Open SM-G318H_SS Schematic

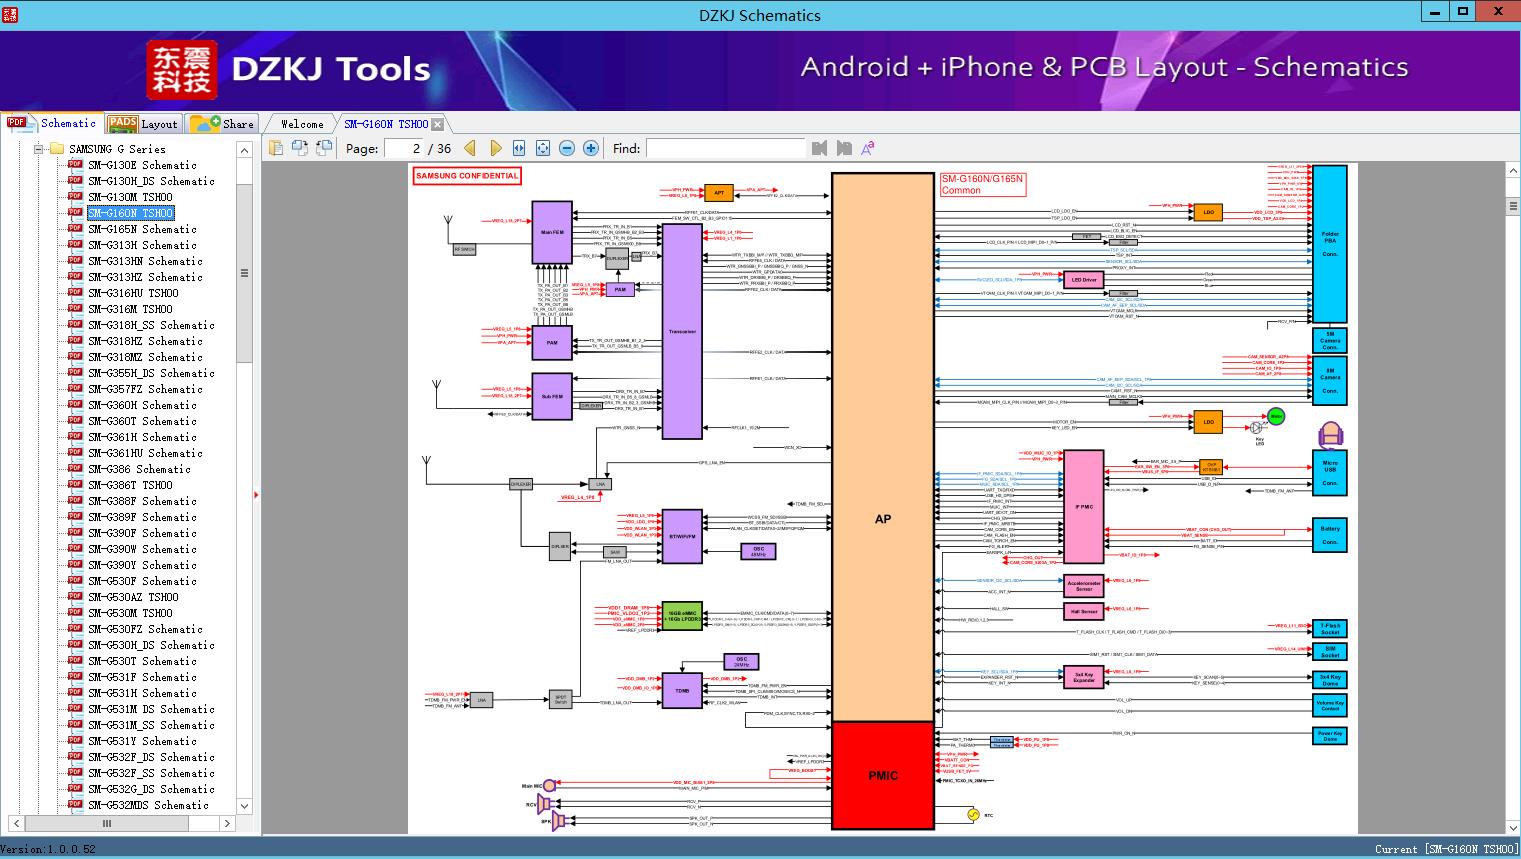tap(151, 325)
